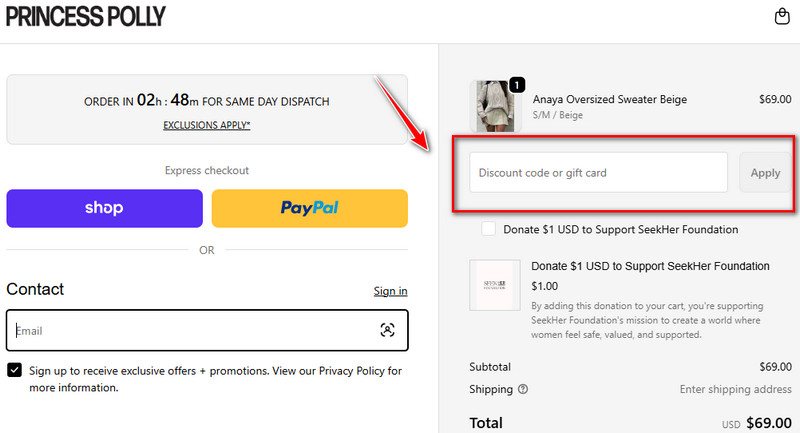Click the Express checkout heading
Screen dimensions: 800x433
pyautogui.click(x=207, y=170)
